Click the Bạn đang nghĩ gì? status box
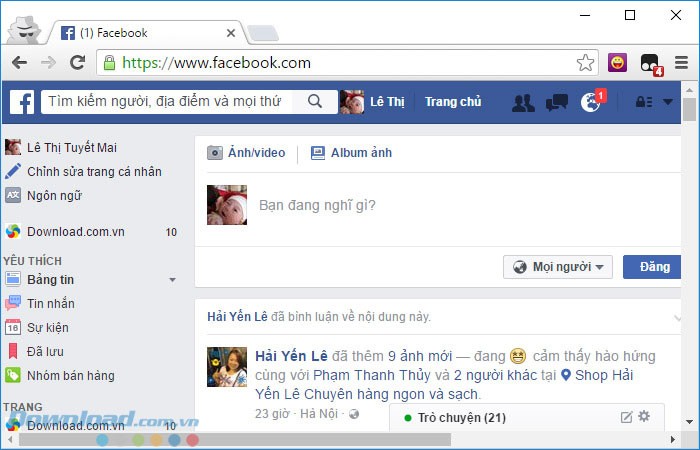Viewport: 700px width, 450px height. [x=317, y=205]
